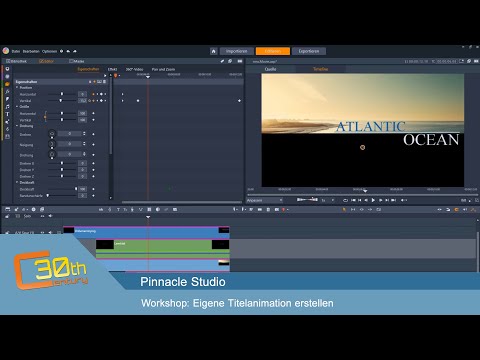Click the orange anchor point in preview
Screen dimensions: 480x360
pyautogui.click(x=363, y=147)
